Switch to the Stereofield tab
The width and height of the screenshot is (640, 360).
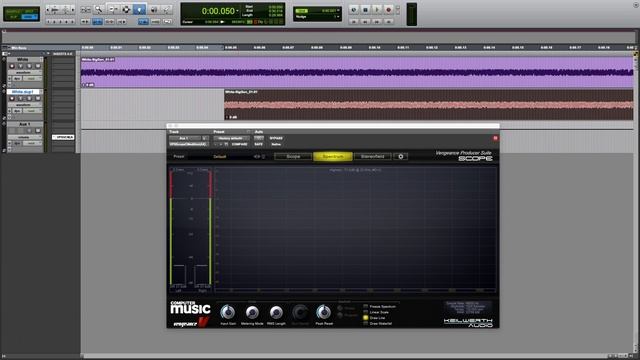pos(372,156)
